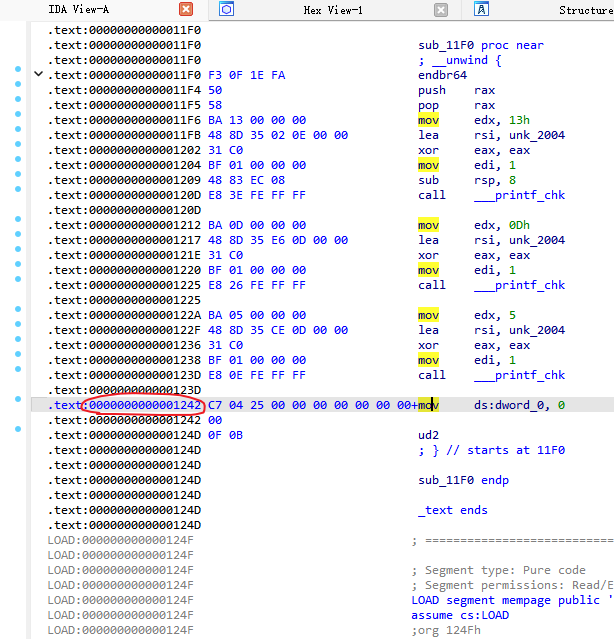
Task: Toggle breakpoint dot at address 11F6
Action: [x=18, y=114]
